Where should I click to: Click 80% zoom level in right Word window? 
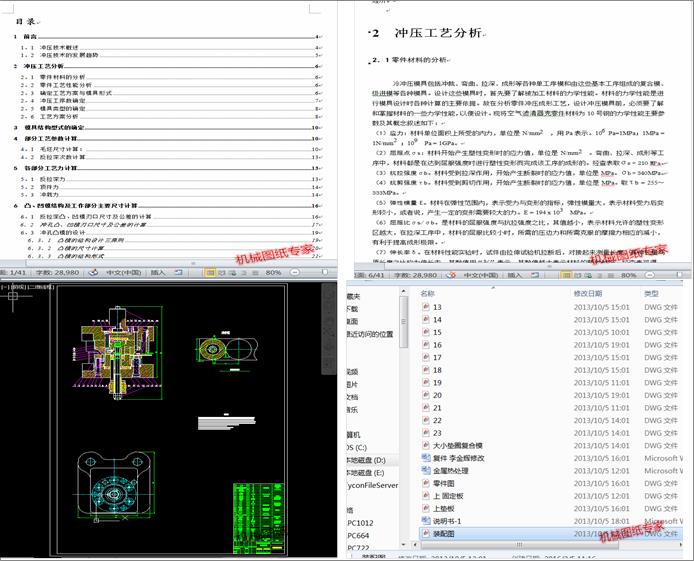click(628, 275)
